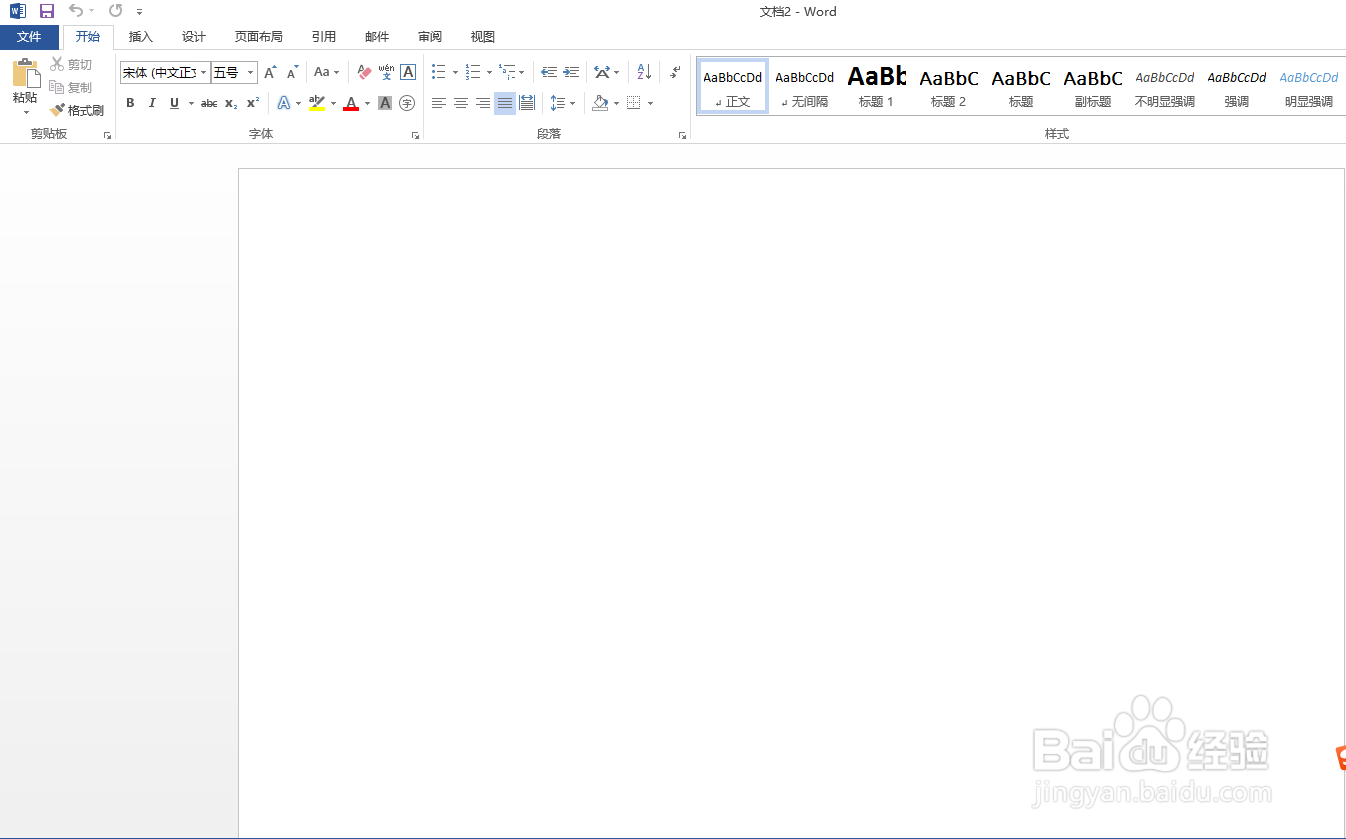Screen dimensions: 1346x839
Task: Apply the yellow text highlight color
Action: click(317, 103)
